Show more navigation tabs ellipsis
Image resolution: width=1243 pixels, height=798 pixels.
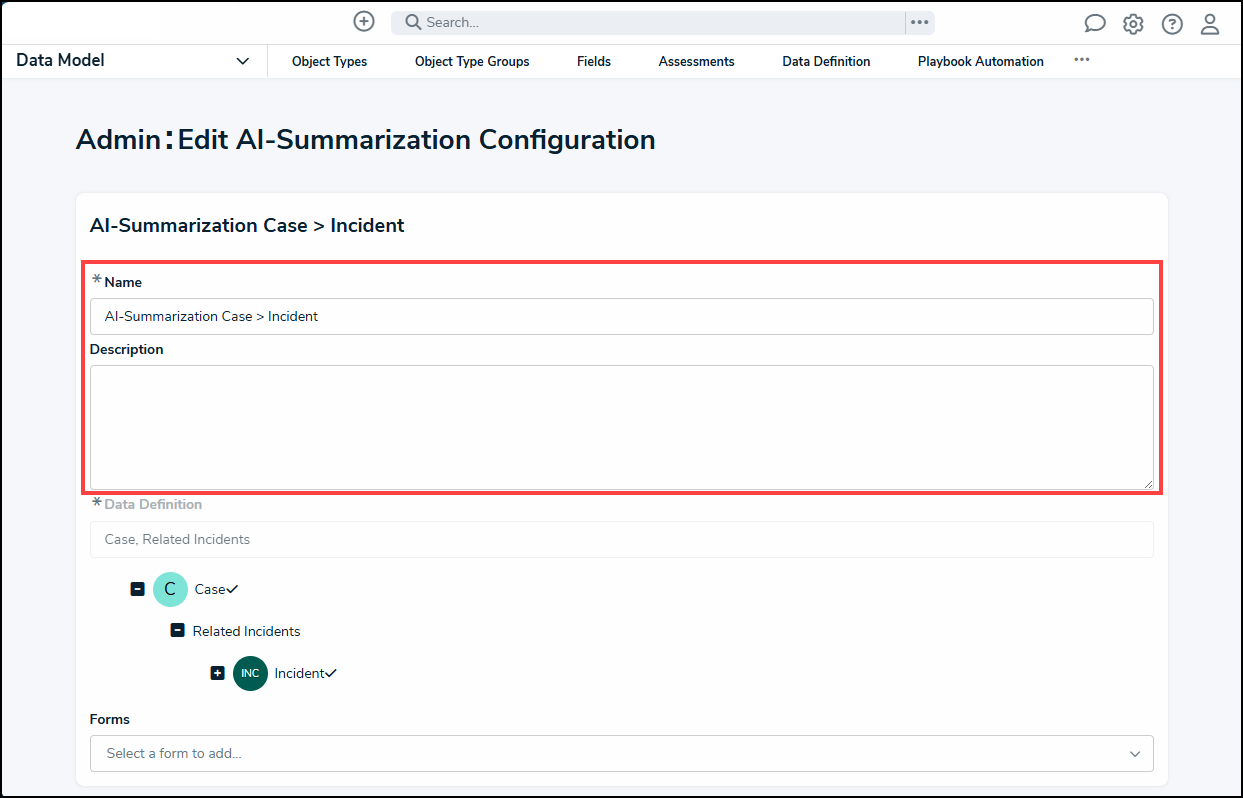(x=1082, y=60)
